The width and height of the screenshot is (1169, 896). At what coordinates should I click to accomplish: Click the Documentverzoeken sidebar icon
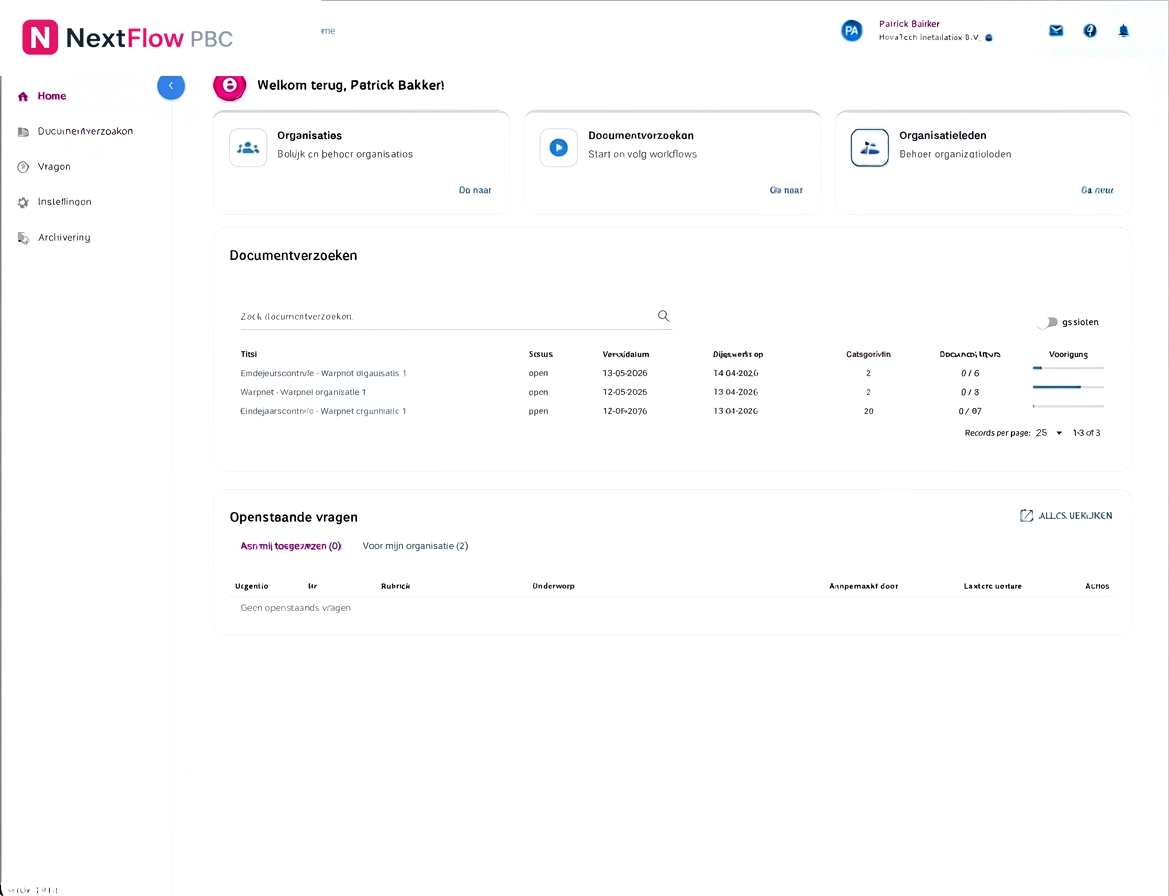coord(23,132)
